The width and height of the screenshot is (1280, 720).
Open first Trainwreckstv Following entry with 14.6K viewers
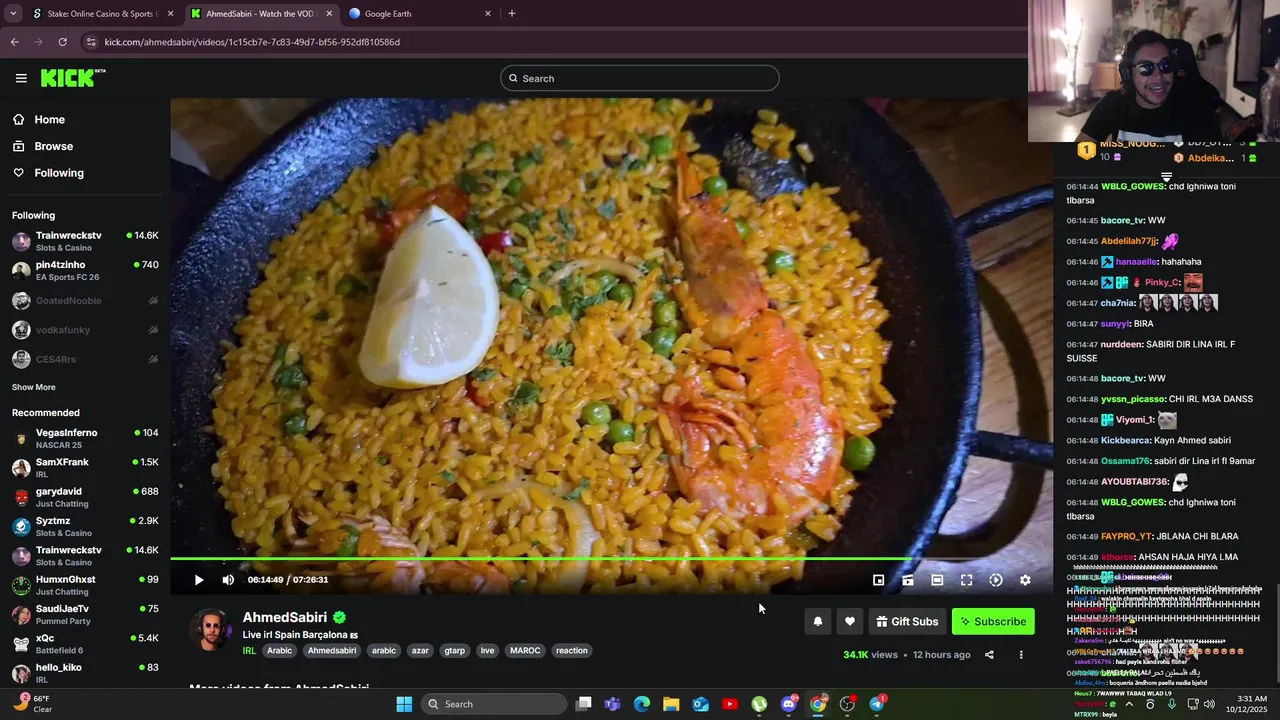tap(85, 241)
